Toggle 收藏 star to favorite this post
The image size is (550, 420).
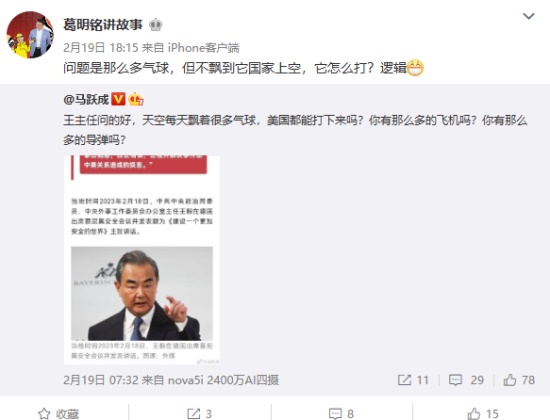tap(58, 414)
